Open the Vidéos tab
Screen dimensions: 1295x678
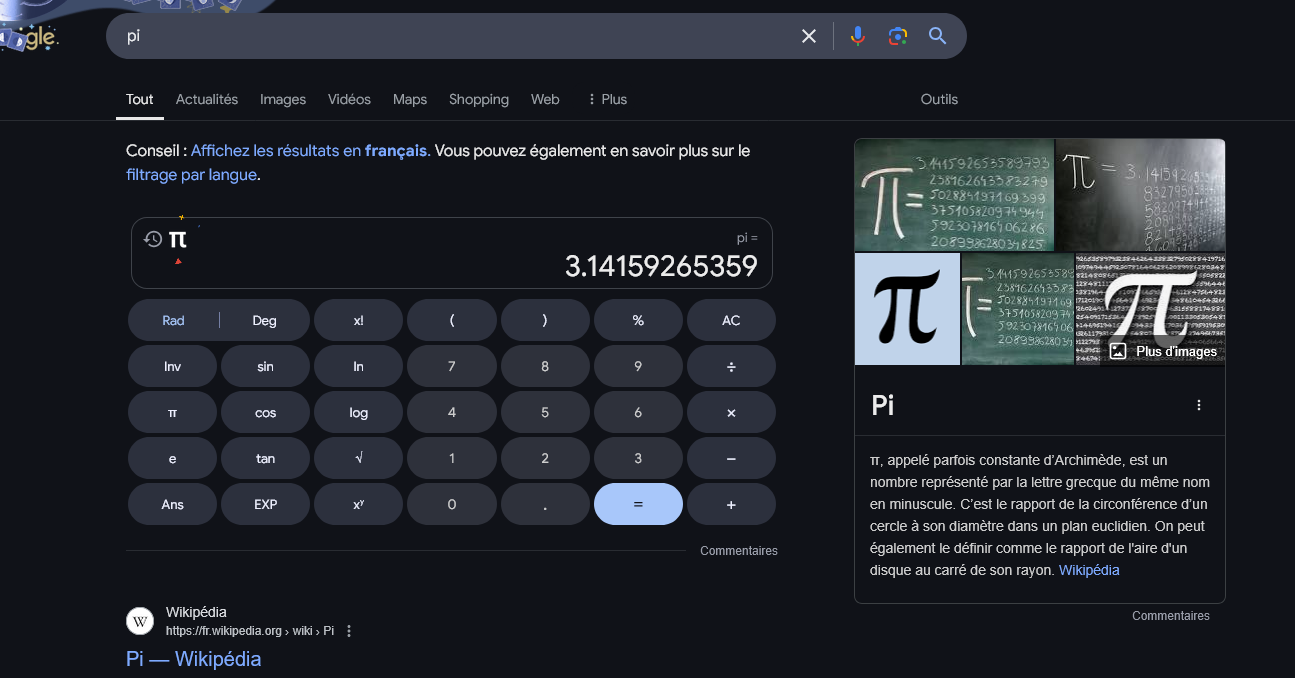(349, 99)
